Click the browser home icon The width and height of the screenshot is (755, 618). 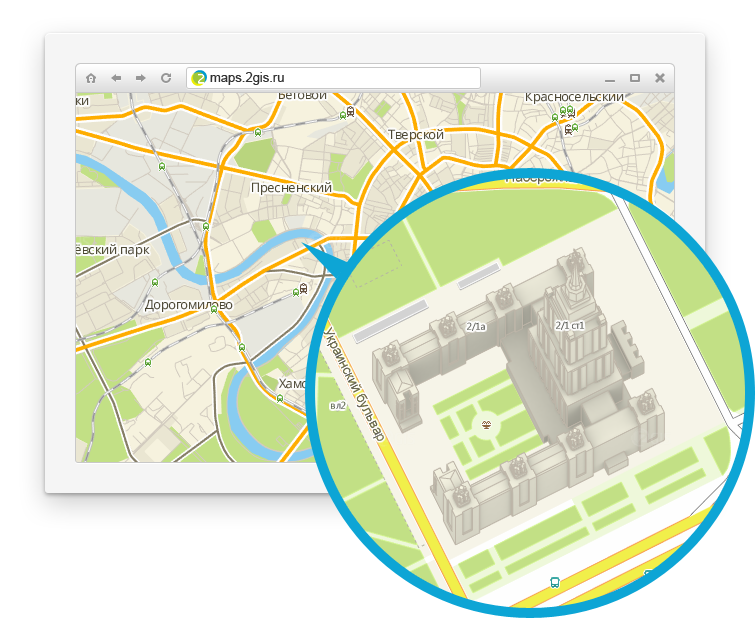[x=91, y=78]
